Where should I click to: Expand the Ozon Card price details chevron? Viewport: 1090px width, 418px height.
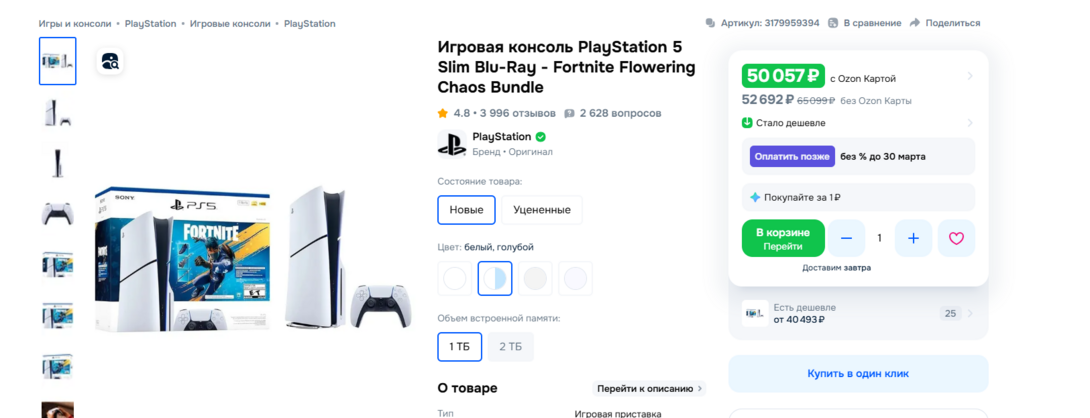(970, 76)
